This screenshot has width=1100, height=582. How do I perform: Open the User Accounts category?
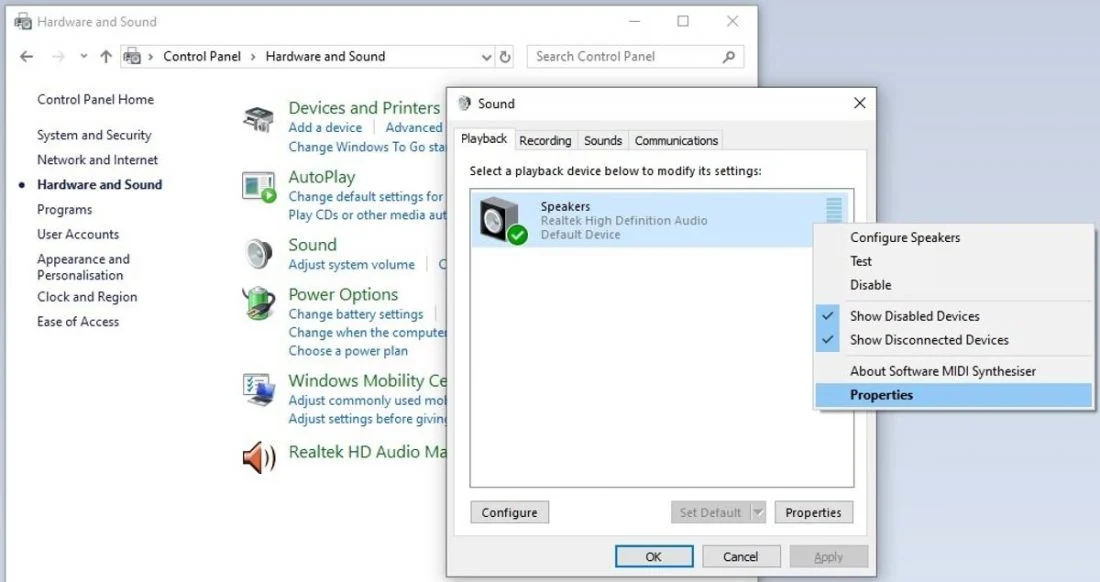tap(78, 234)
